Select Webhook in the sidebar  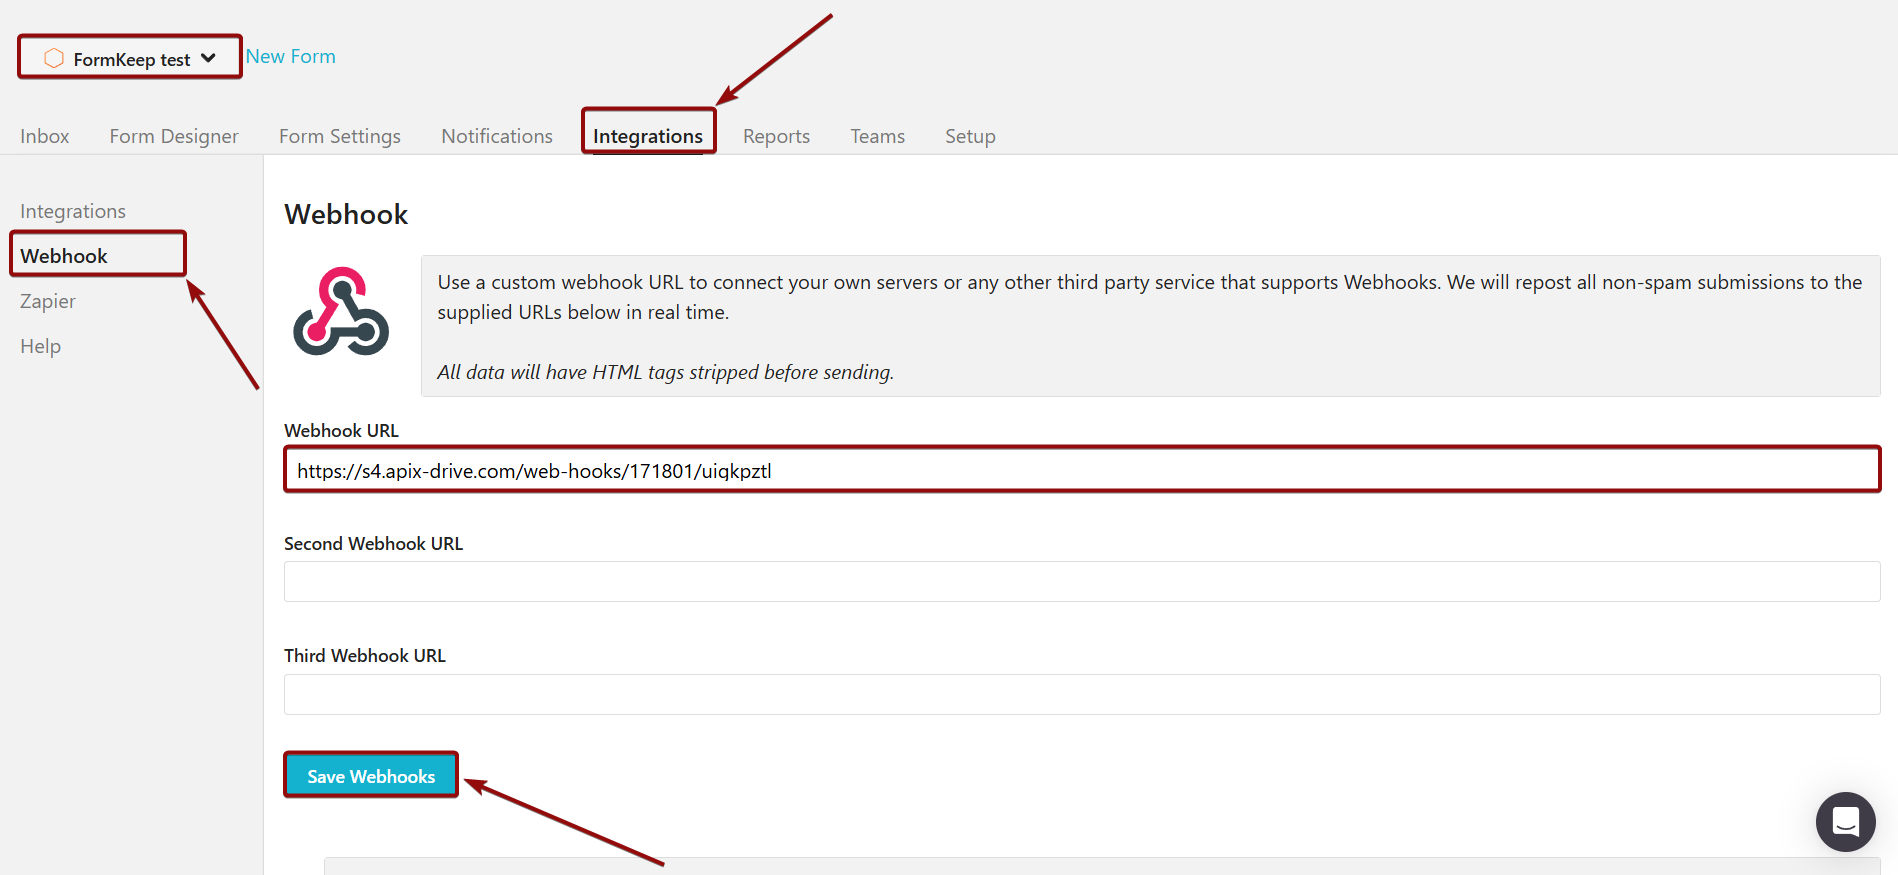(64, 256)
